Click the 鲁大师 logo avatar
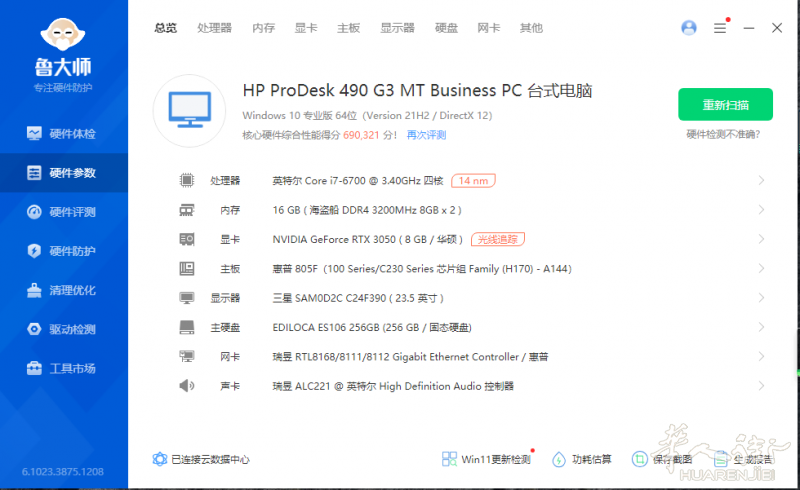 63,34
